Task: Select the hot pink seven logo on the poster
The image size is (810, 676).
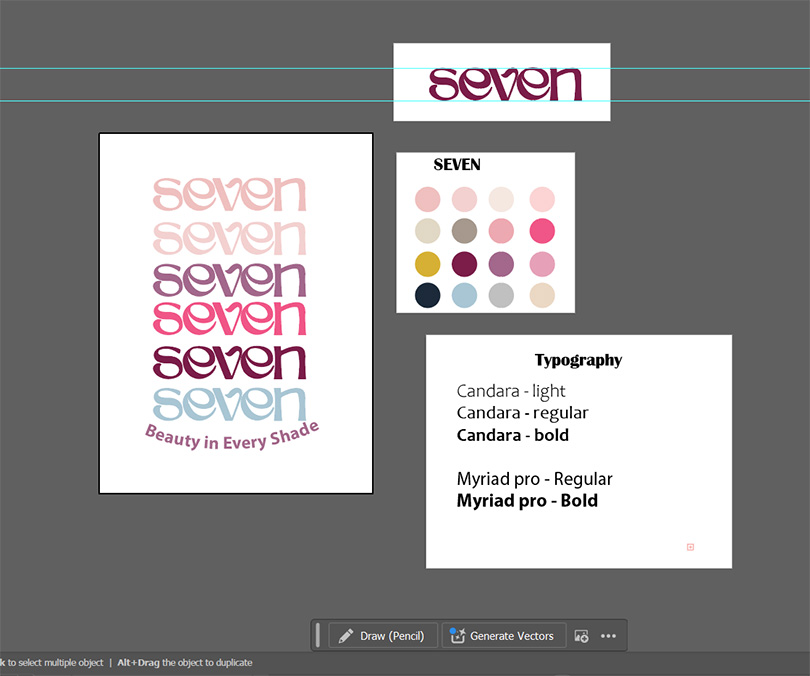Action: (x=229, y=318)
